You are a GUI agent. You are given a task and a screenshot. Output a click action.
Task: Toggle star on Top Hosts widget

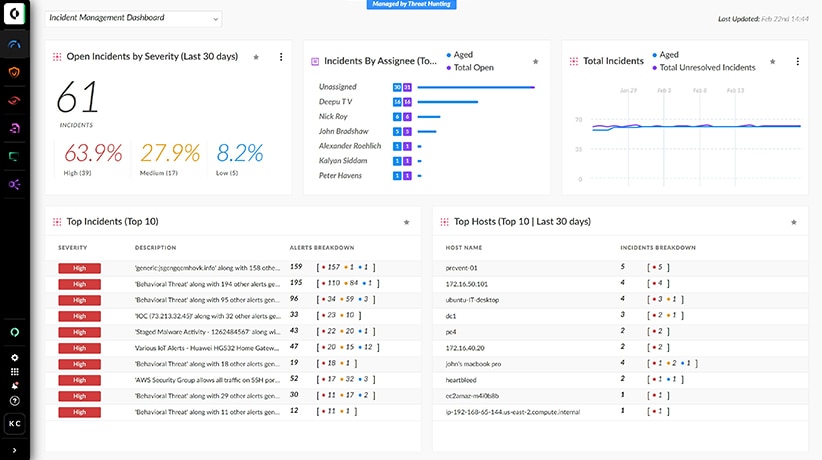(794, 222)
